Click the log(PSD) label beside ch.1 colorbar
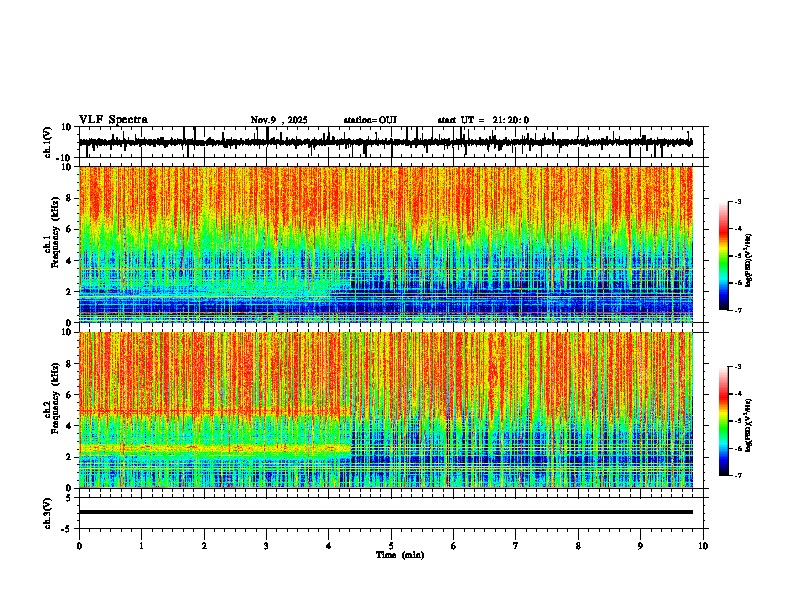This screenshot has height=612, width=792. coord(749,260)
